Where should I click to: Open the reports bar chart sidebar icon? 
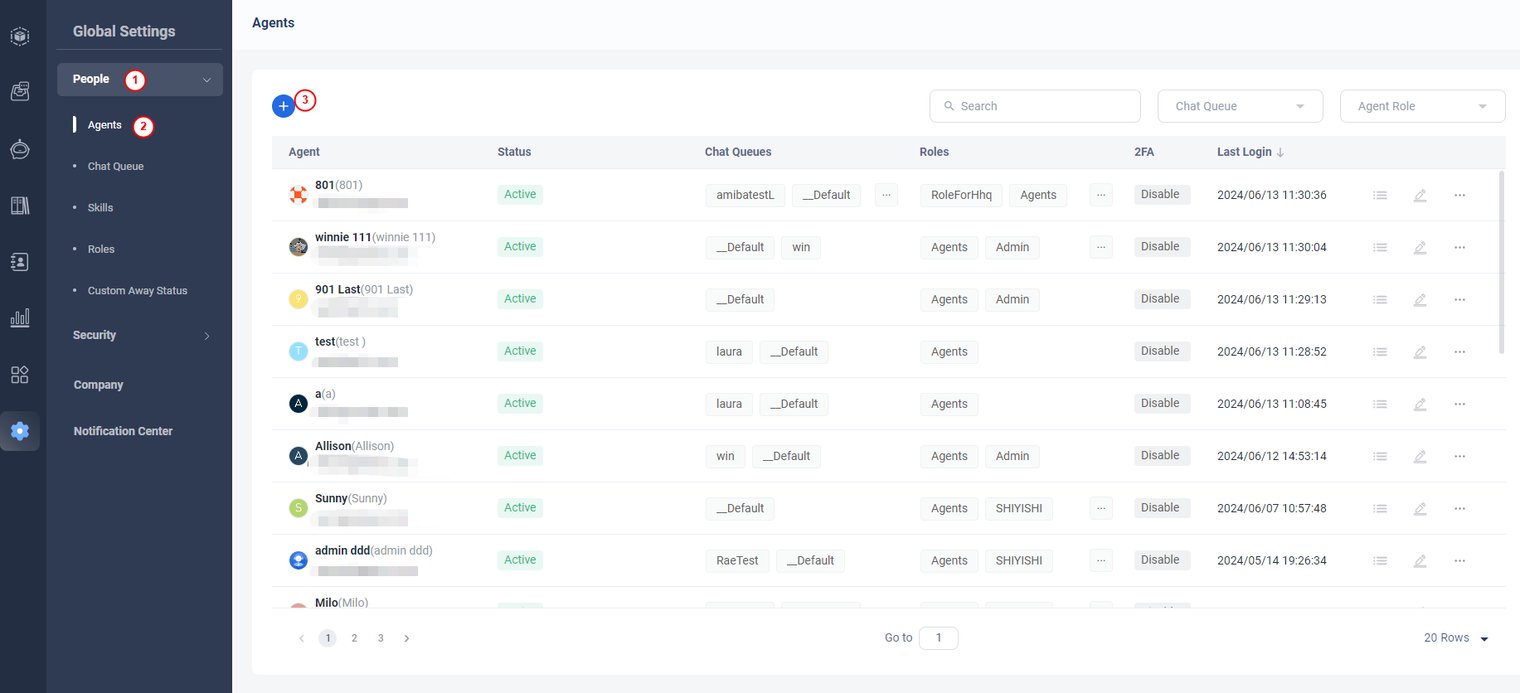(20, 318)
